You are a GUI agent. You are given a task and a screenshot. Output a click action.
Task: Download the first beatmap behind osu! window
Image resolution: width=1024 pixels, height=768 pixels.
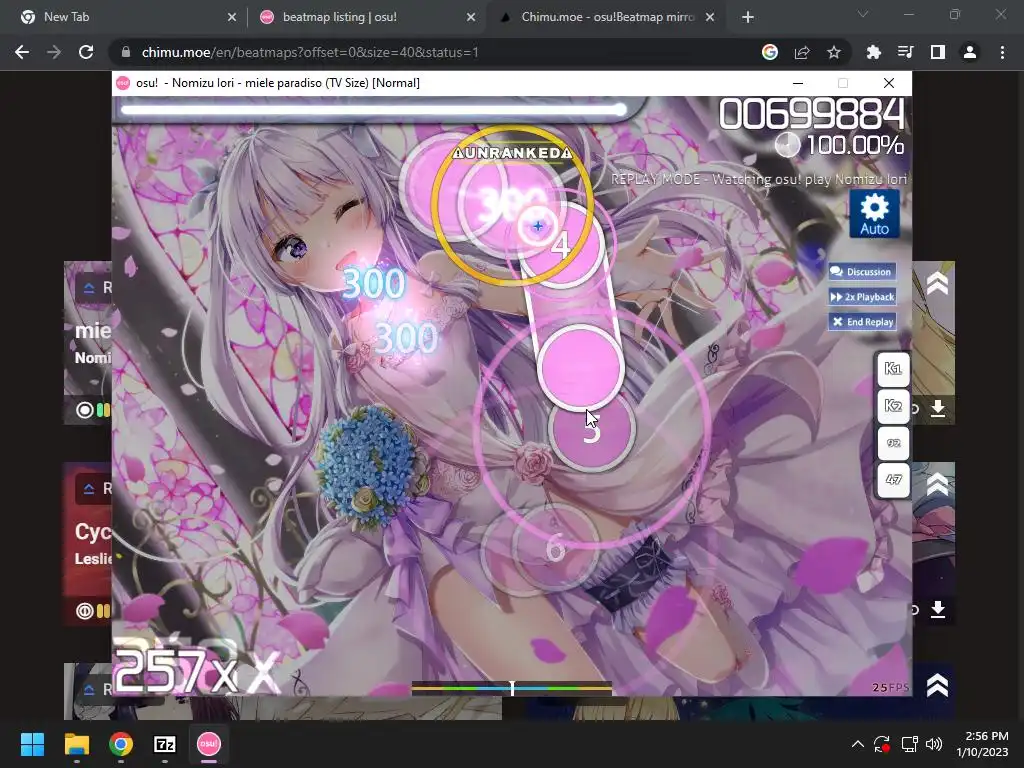[938, 408]
